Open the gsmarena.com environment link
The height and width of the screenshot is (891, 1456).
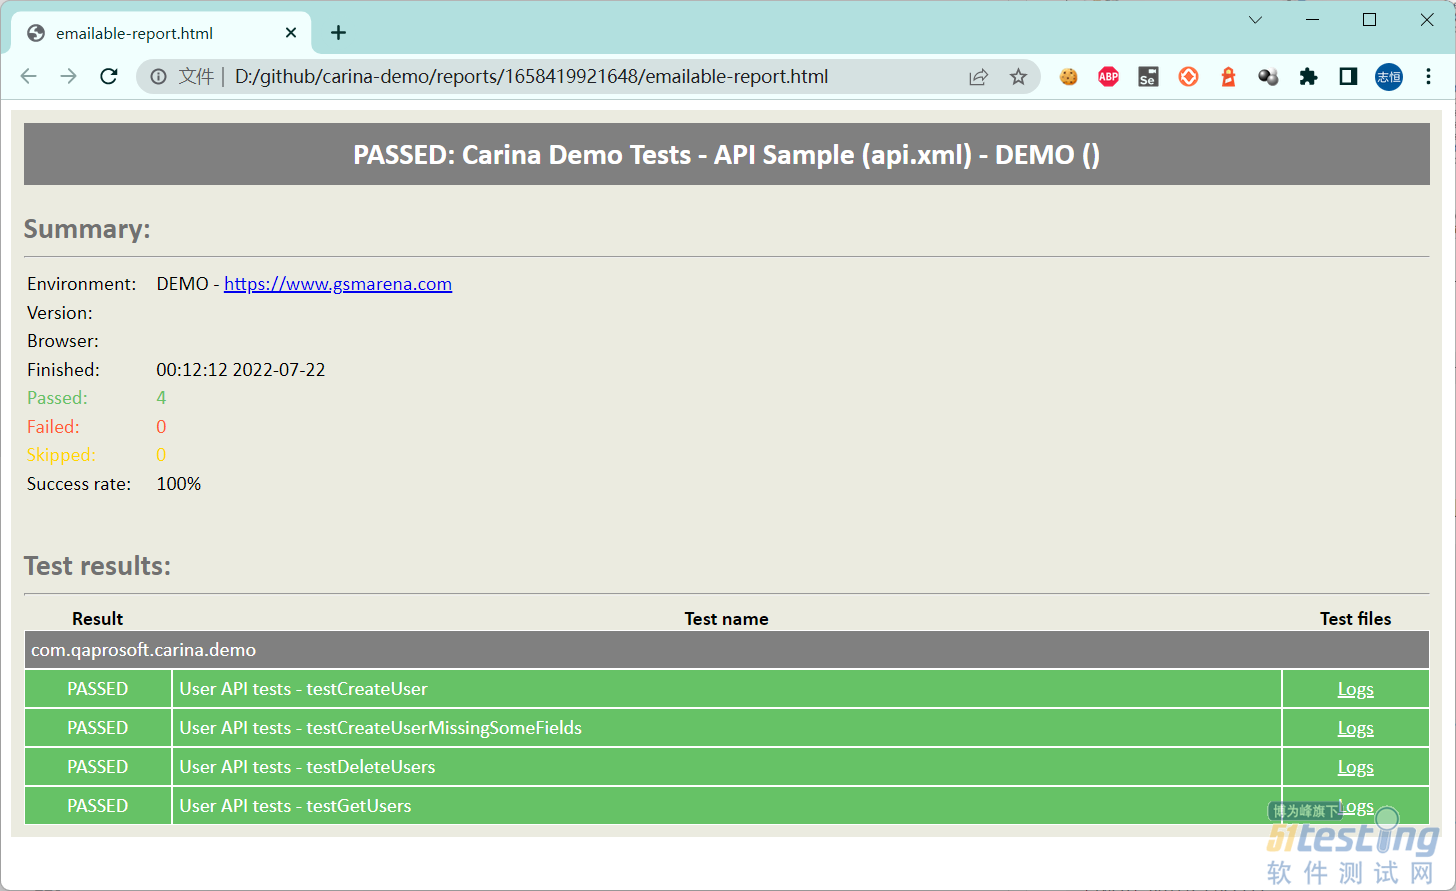[338, 284]
